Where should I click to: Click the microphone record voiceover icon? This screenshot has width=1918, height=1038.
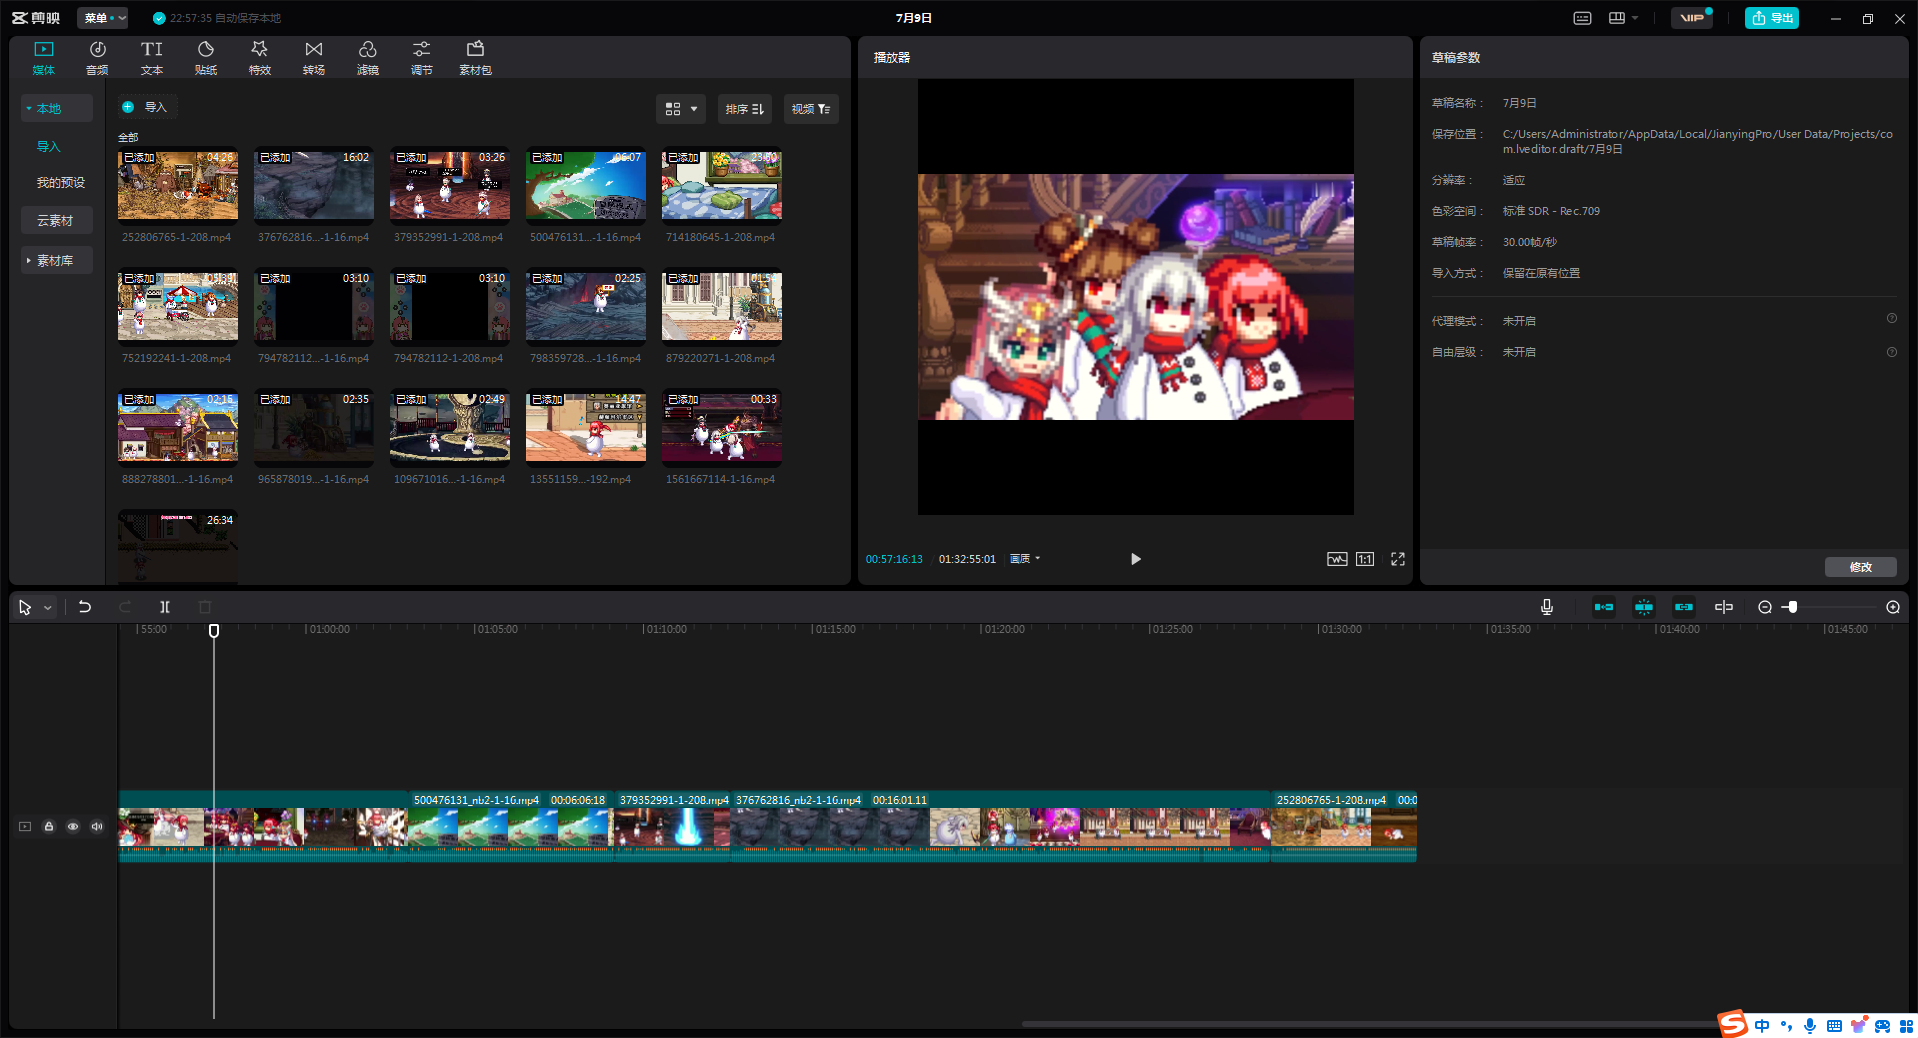point(1547,607)
